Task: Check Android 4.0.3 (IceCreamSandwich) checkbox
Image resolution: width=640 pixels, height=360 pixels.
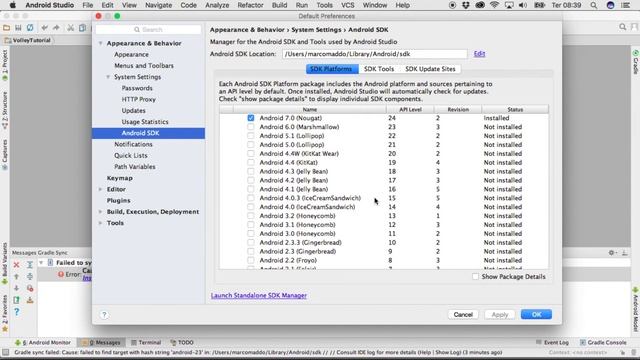Action: point(251,198)
